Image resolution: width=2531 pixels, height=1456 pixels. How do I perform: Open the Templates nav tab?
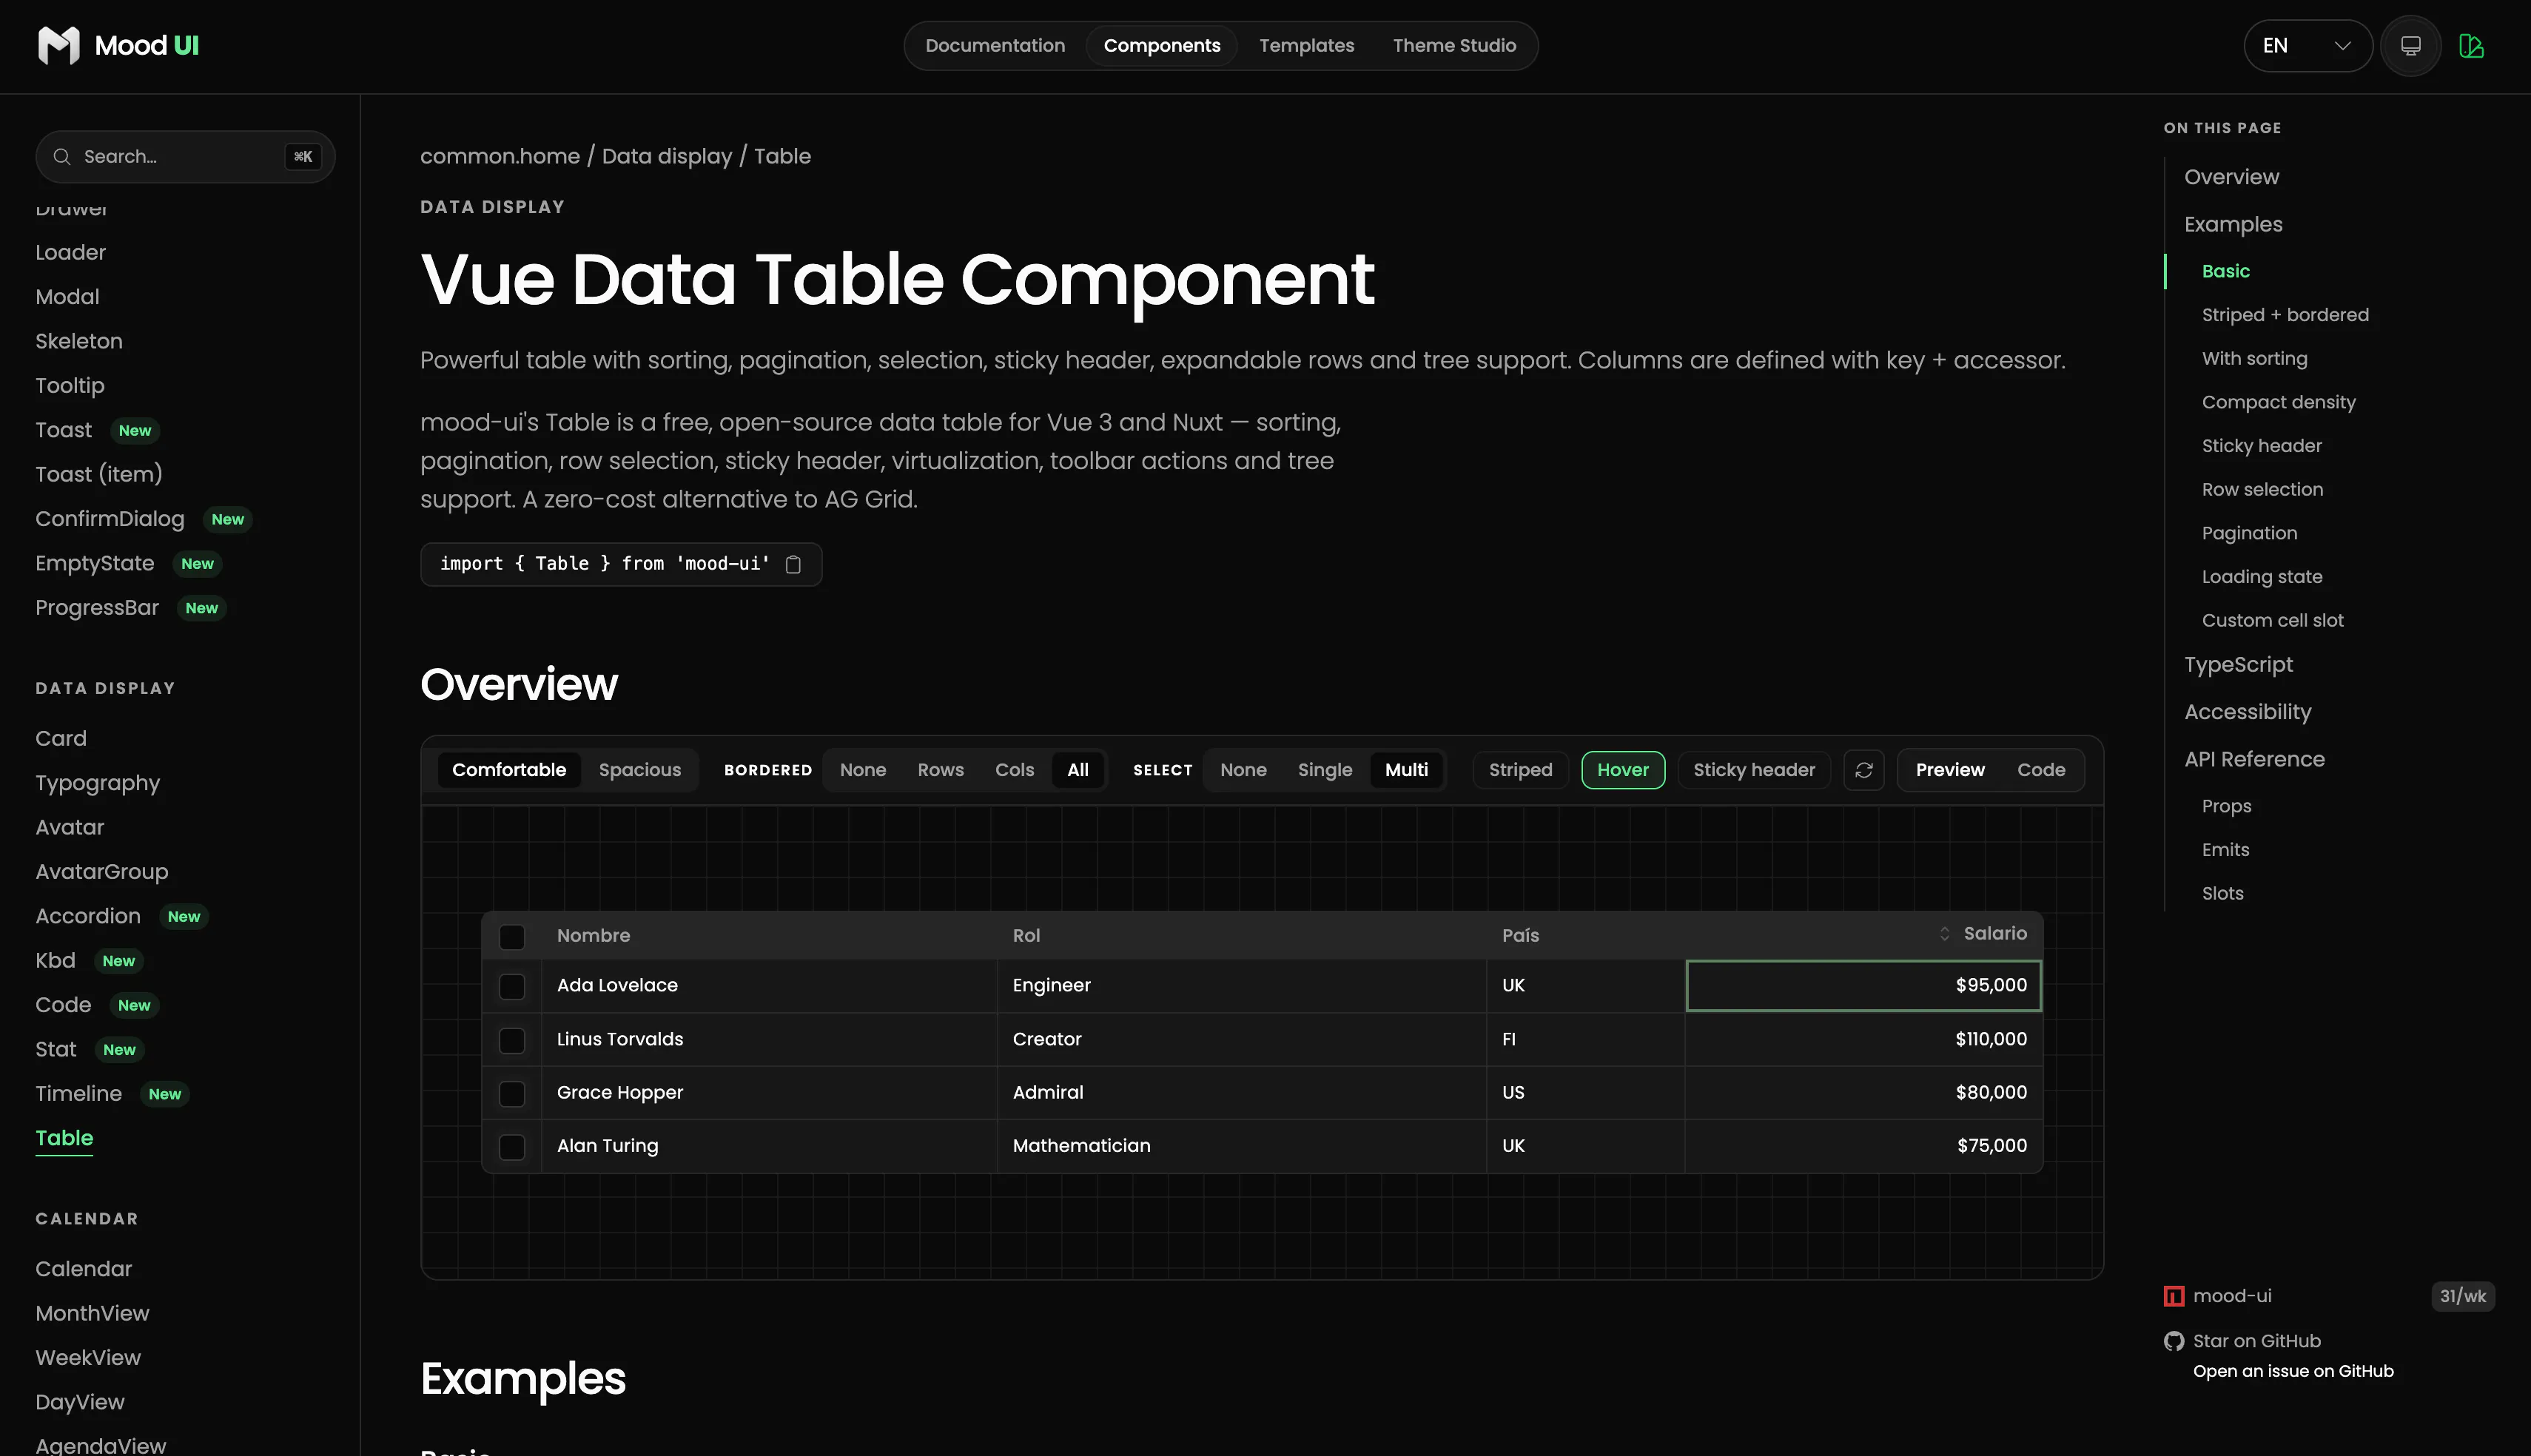pos(1306,46)
